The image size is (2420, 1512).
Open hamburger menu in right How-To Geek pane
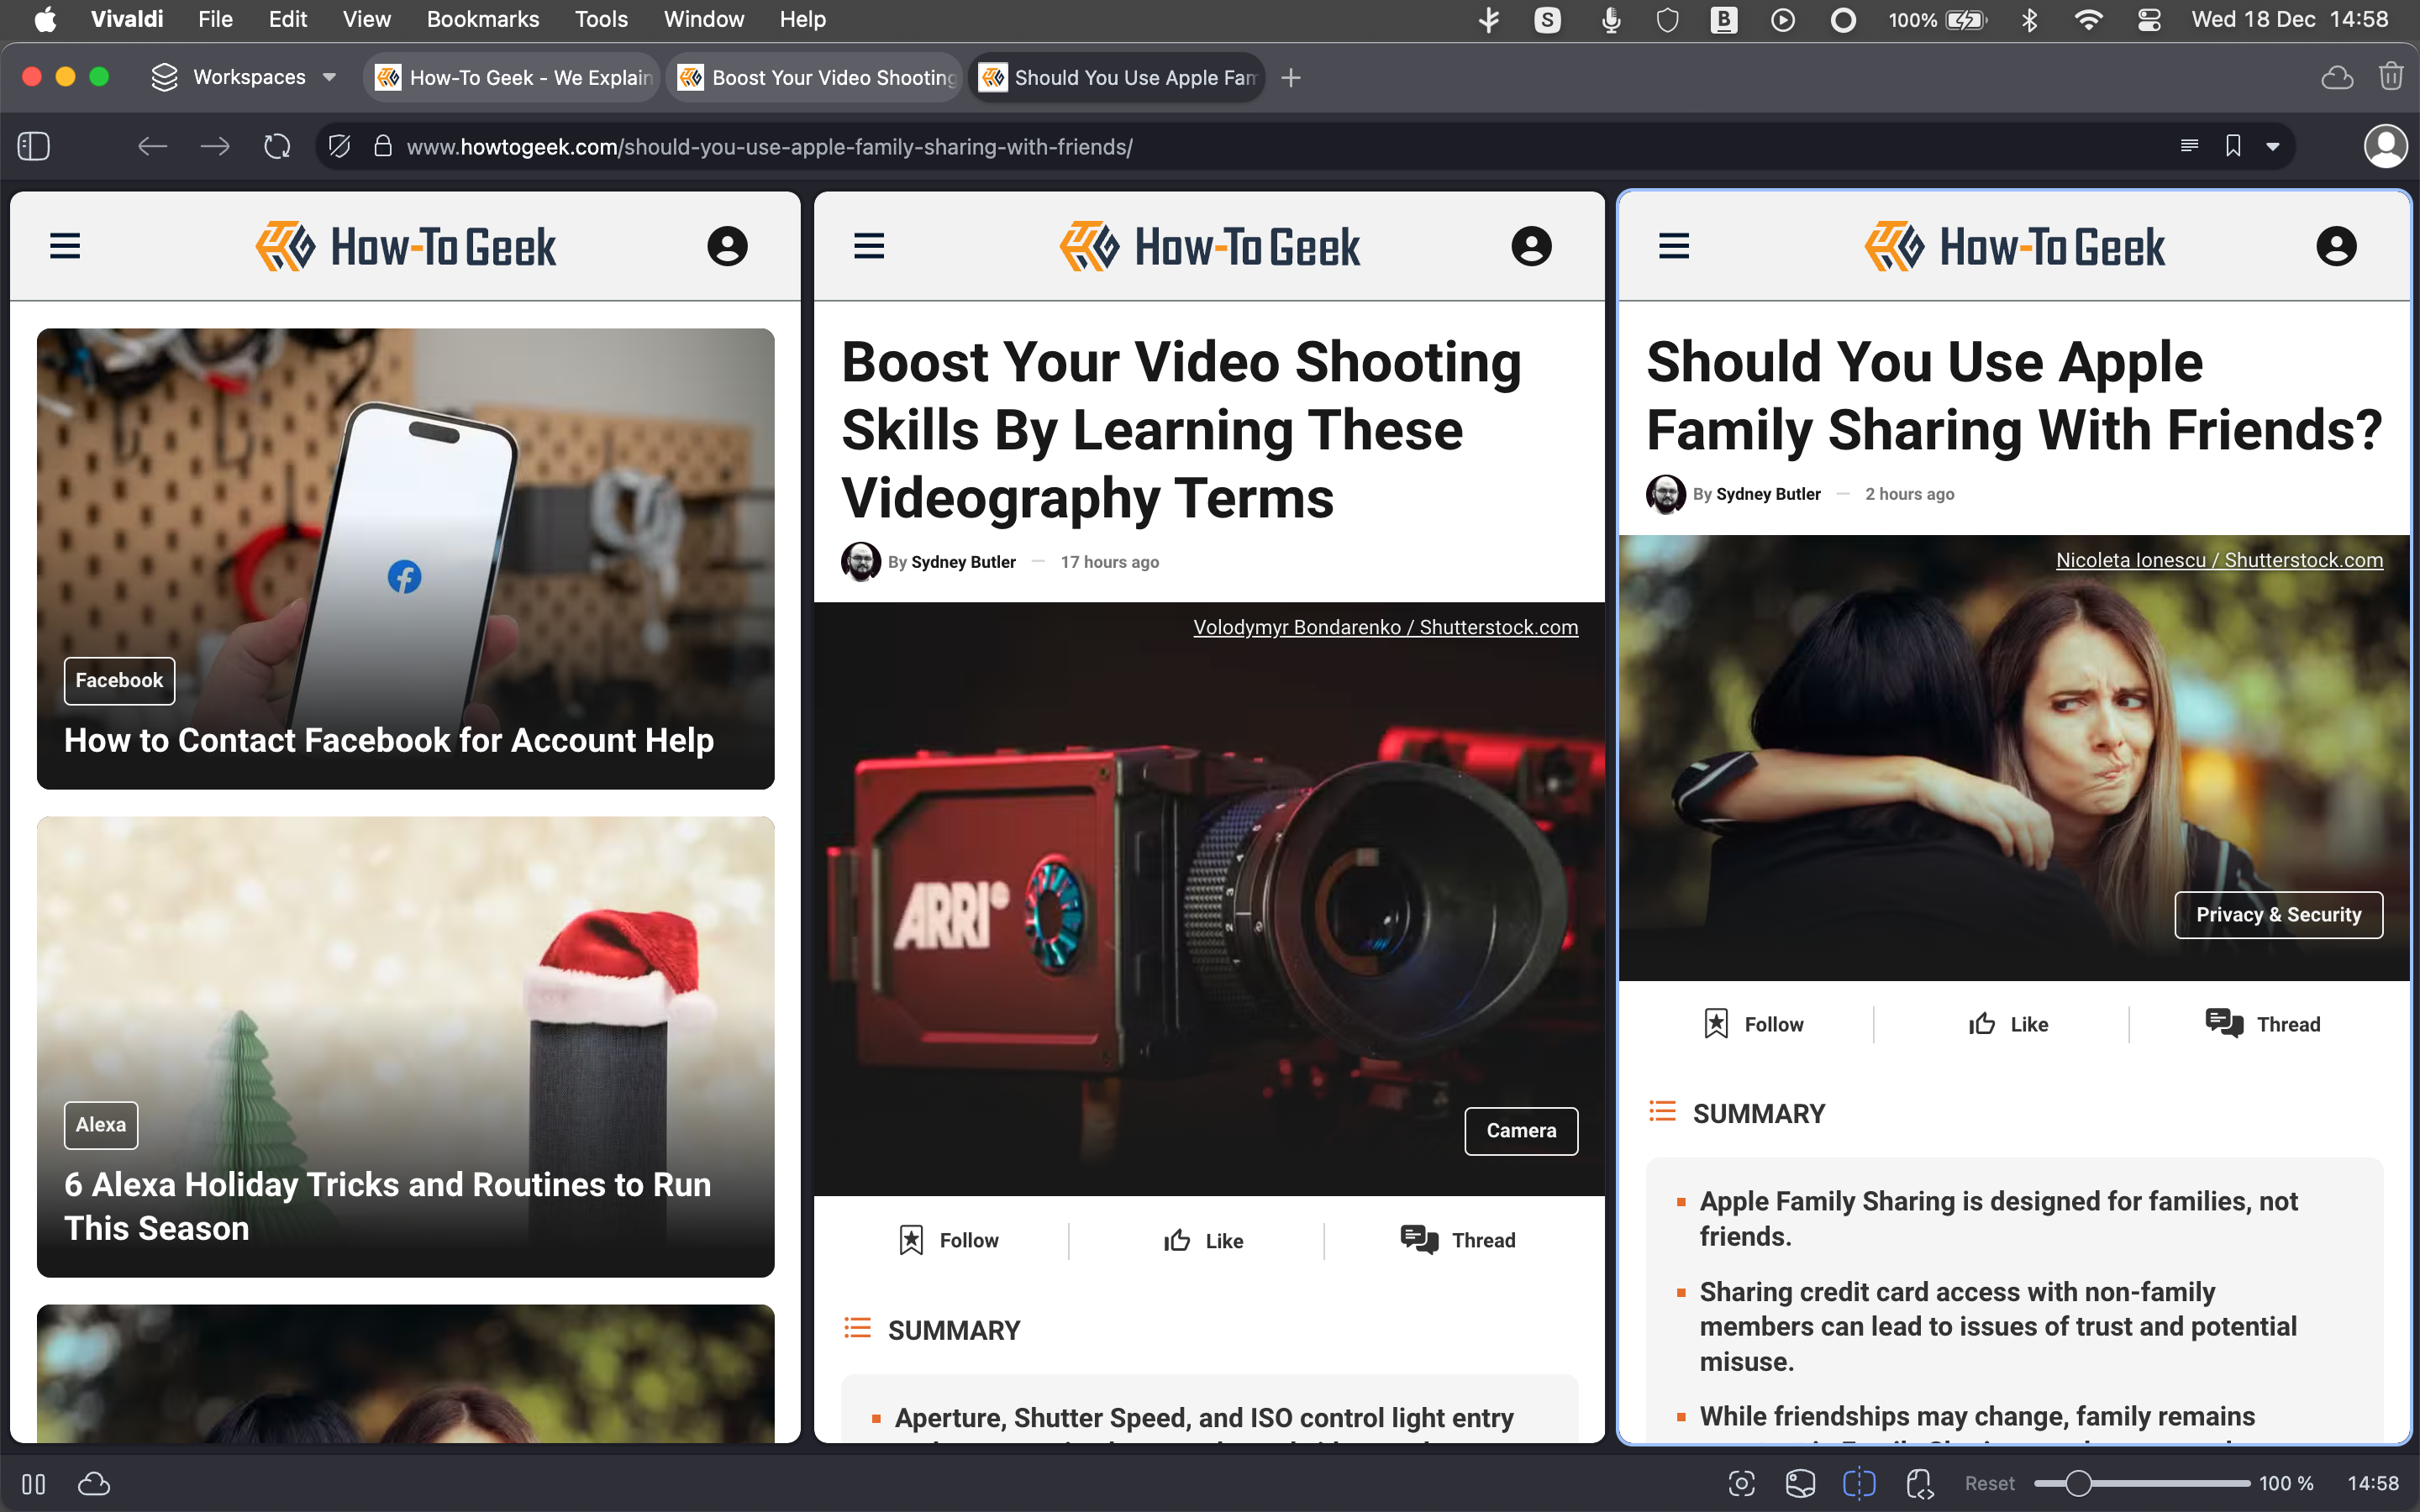tap(1674, 246)
